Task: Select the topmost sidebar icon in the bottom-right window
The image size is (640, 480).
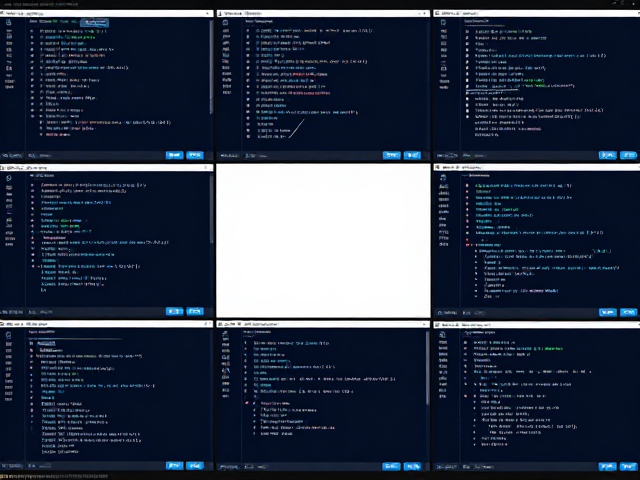Action: tap(442, 335)
